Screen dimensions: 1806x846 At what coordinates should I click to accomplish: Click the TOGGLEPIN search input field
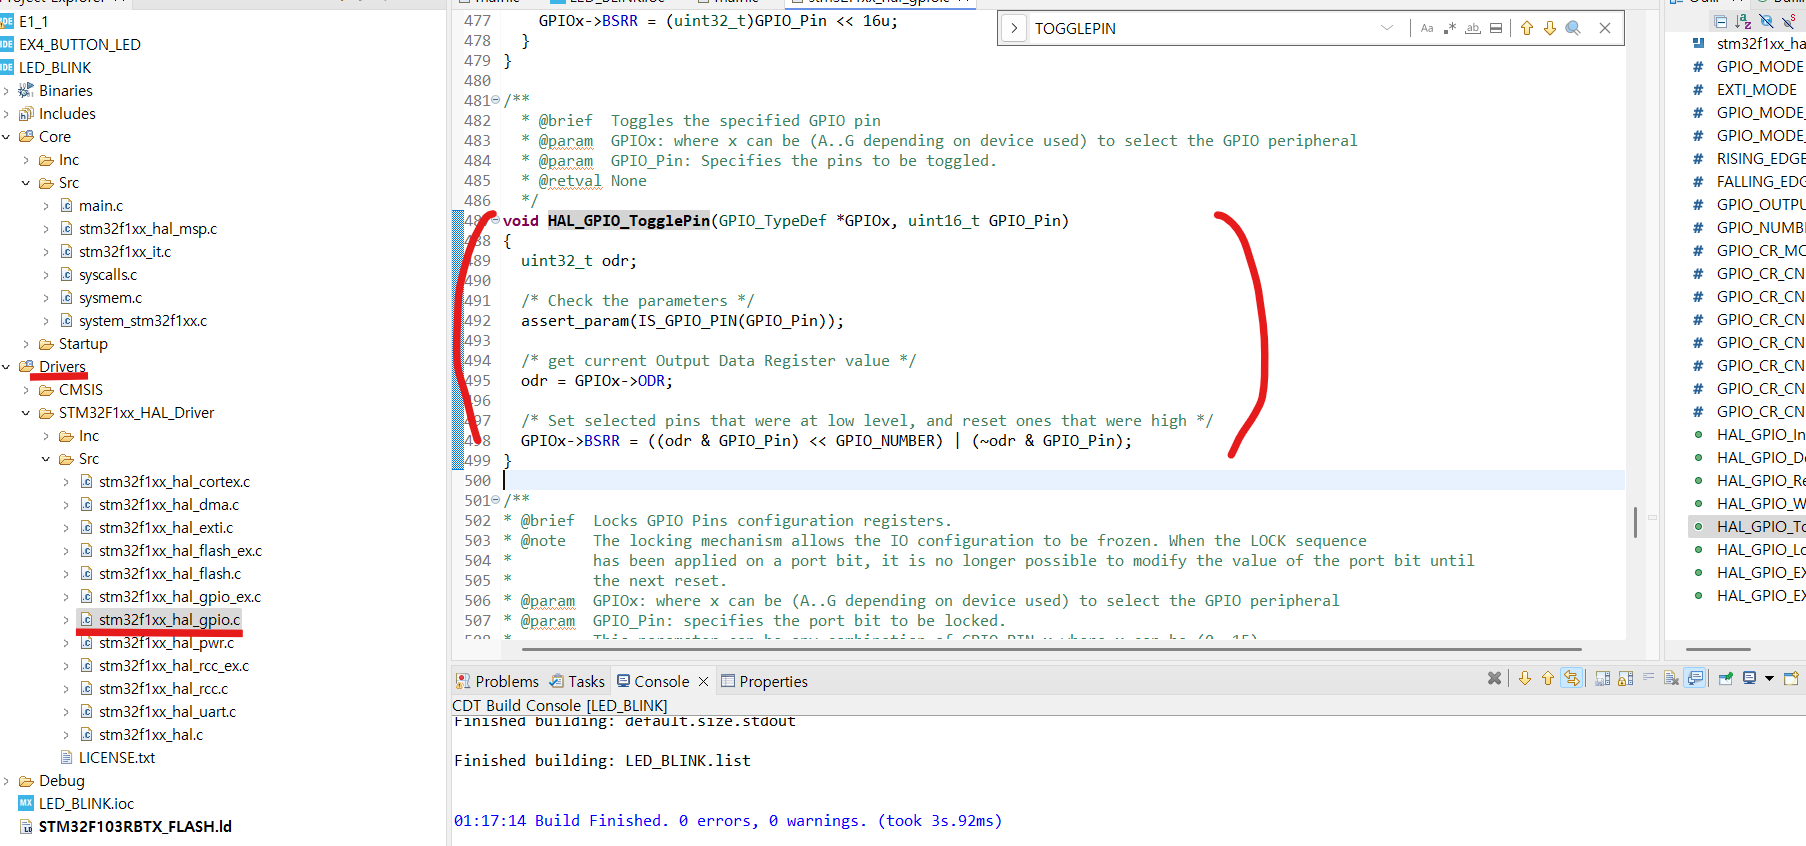pos(1200,28)
